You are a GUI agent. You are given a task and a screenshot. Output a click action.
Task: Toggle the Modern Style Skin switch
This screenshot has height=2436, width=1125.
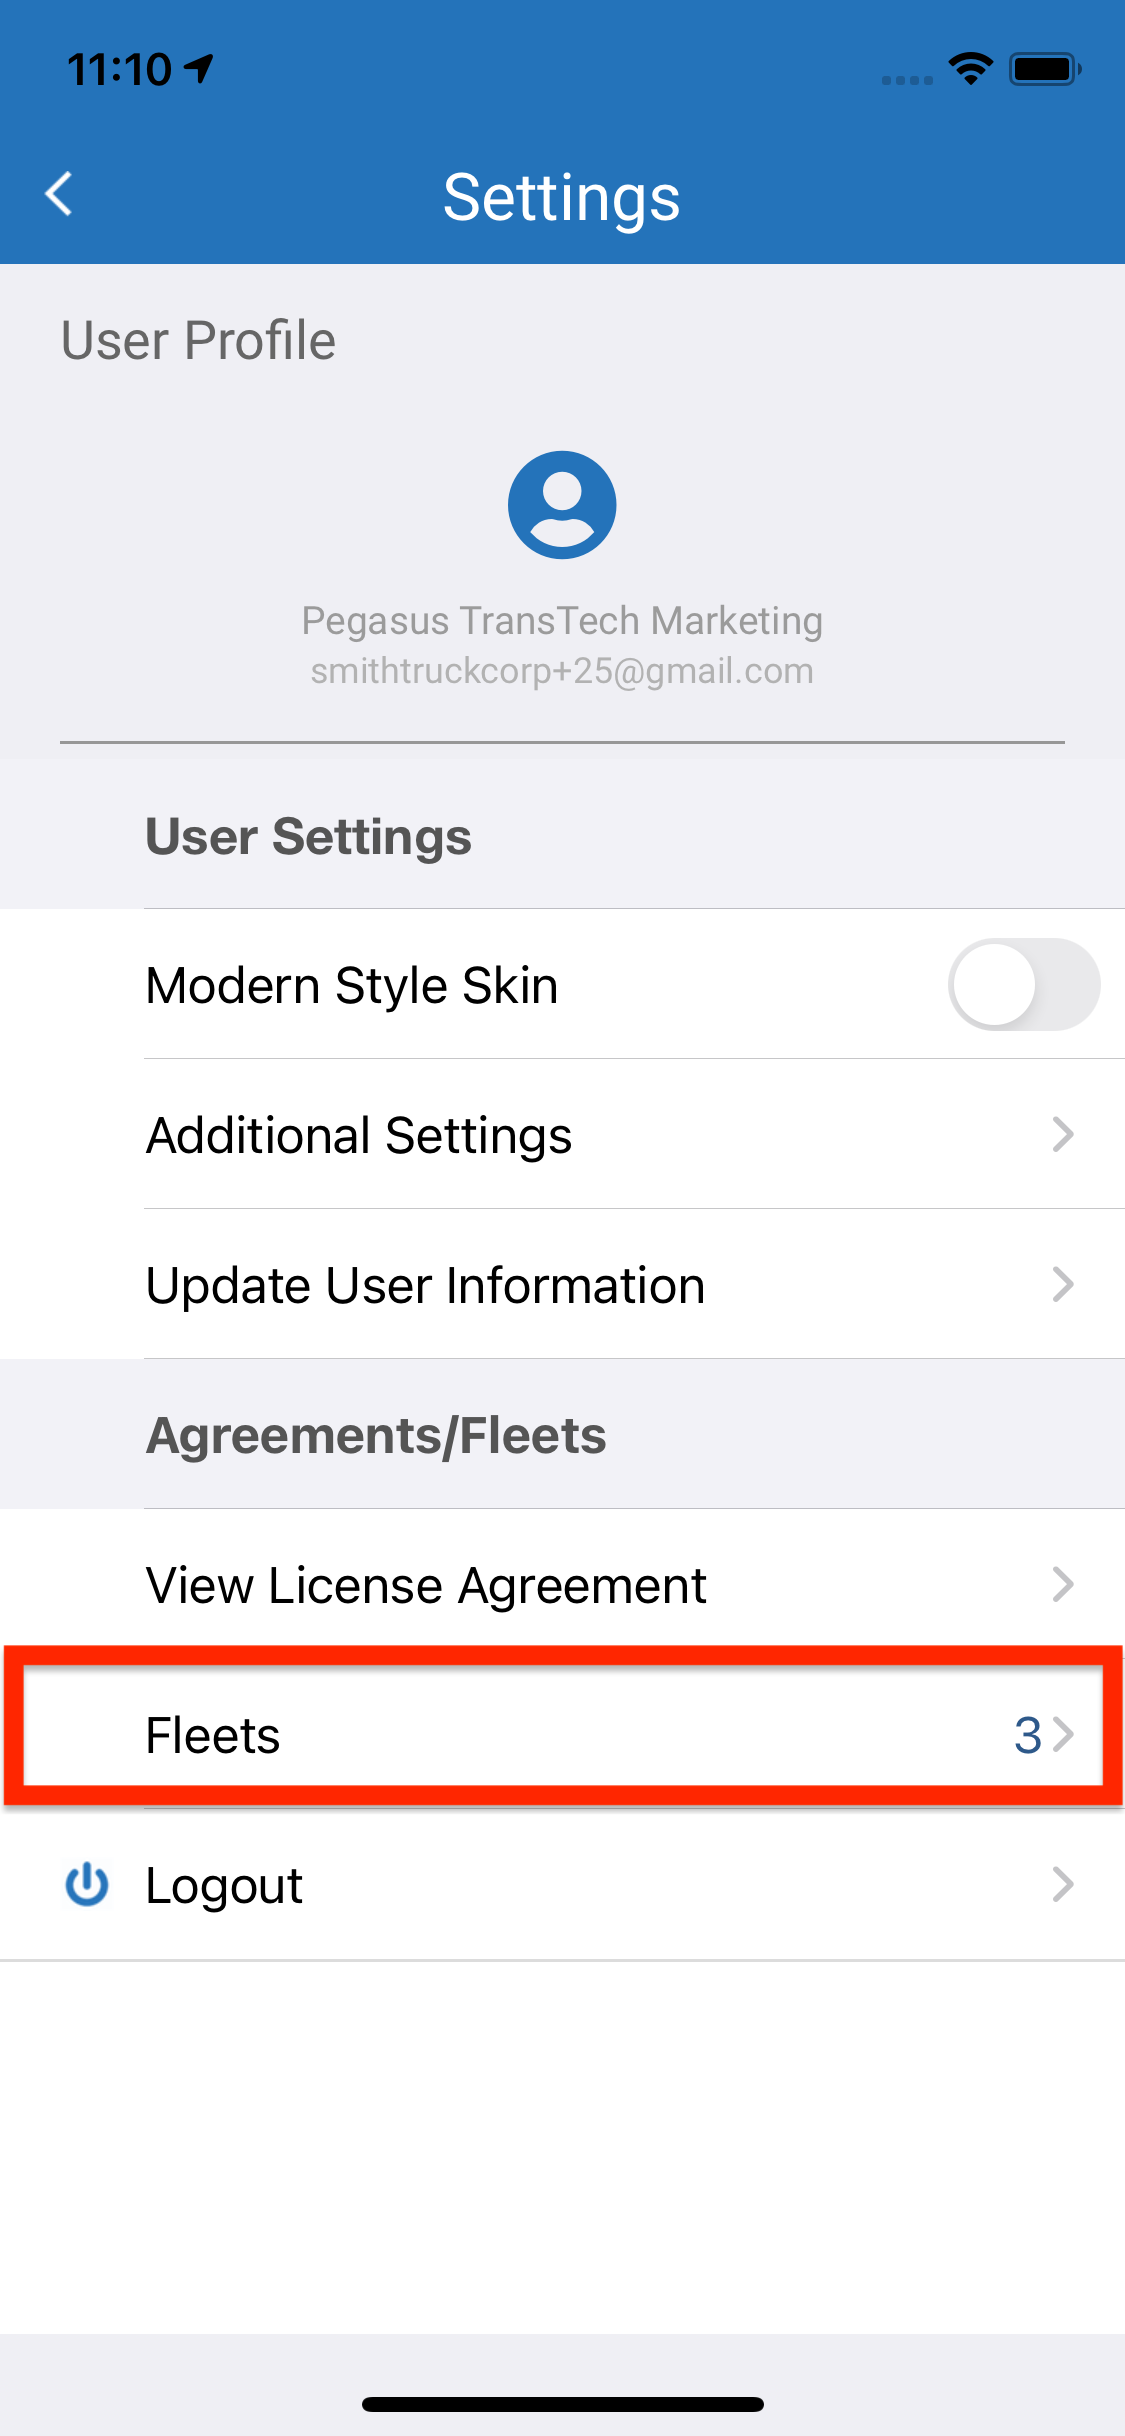[x=1023, y=984]
